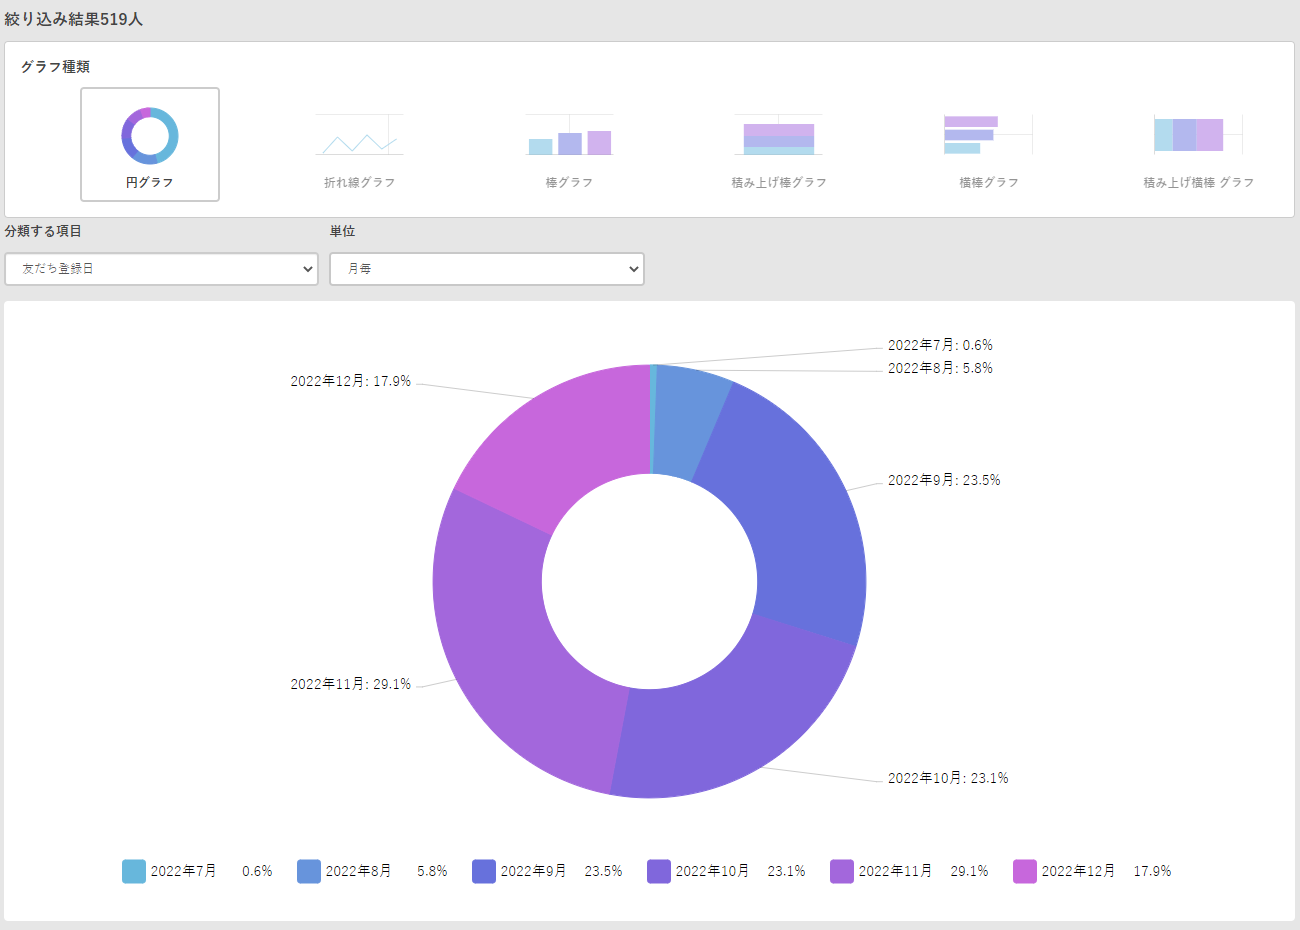Click the 2022年10月: 23.1% data label
This screenshot has height=930, width=1300.
point(948,778)
